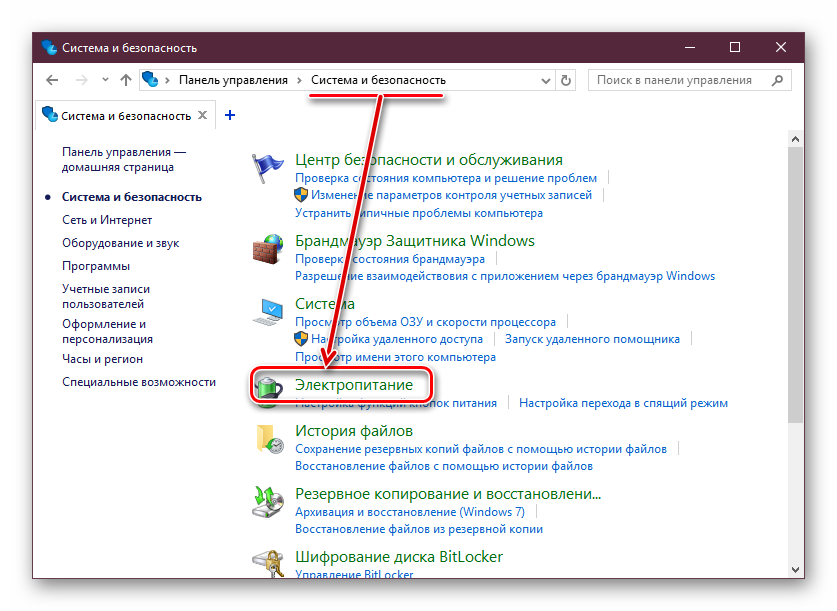Close the Система и безопасность tab
The height and width of the screenshot is (611, 837).
pyautogui.click(x=203, y=116)
